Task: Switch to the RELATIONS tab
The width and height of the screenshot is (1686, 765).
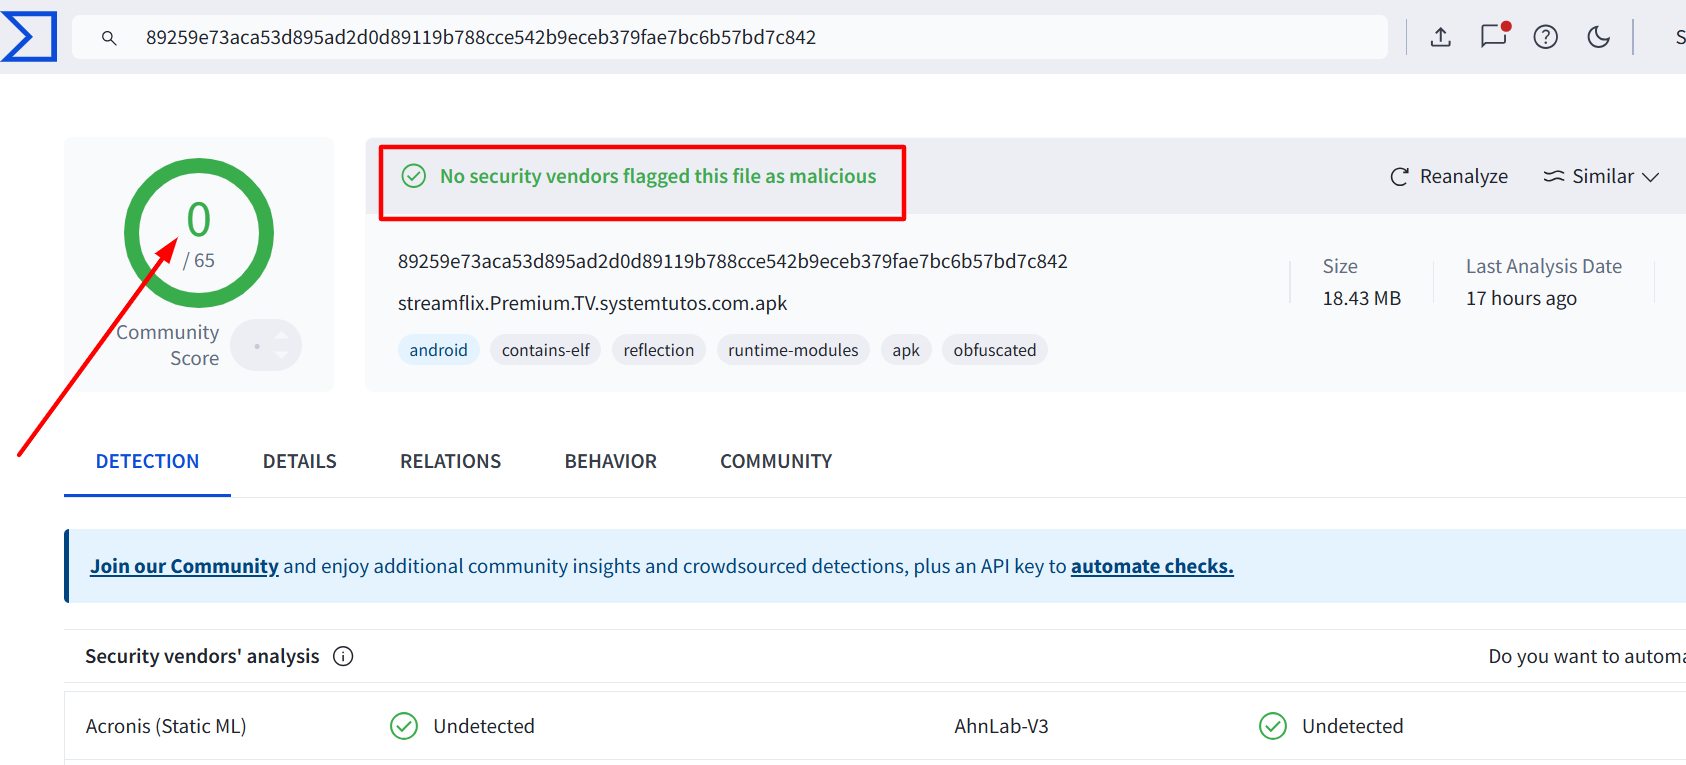Action: (451, 461)
